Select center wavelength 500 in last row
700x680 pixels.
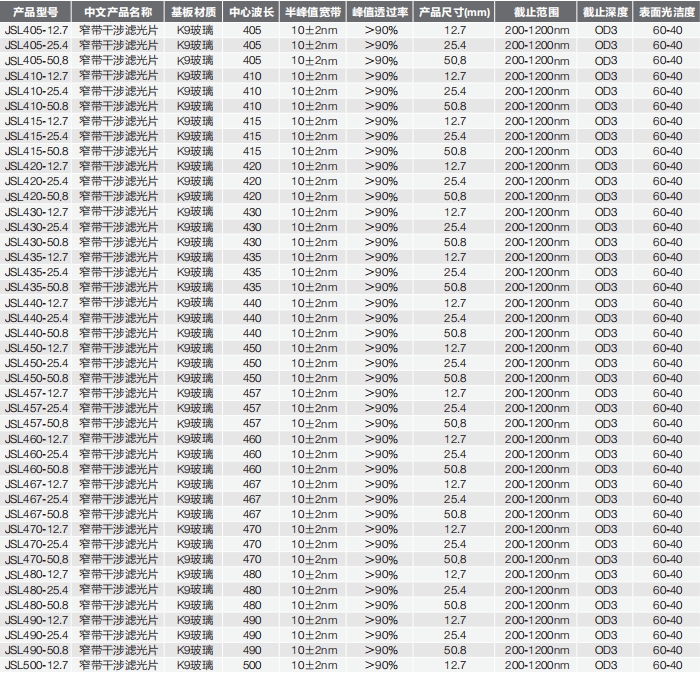(251, 665)
